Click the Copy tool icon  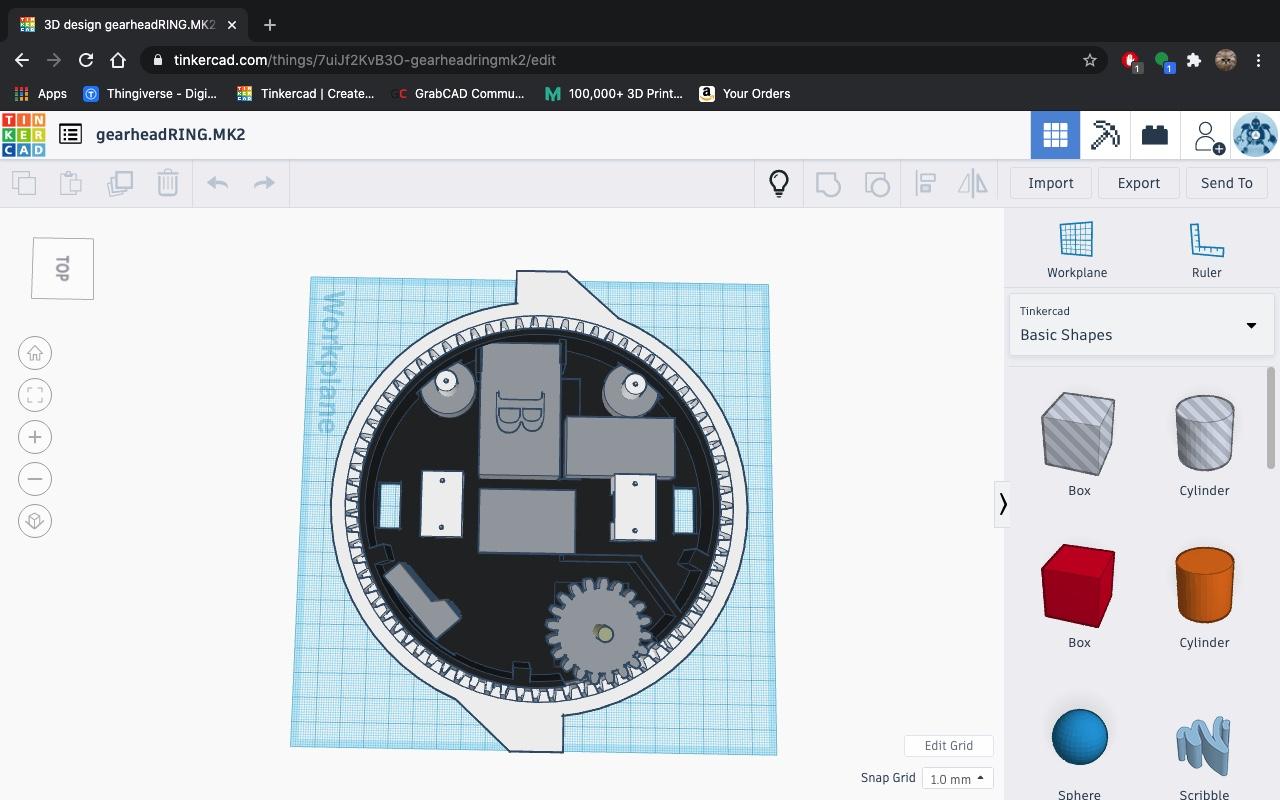24,183
